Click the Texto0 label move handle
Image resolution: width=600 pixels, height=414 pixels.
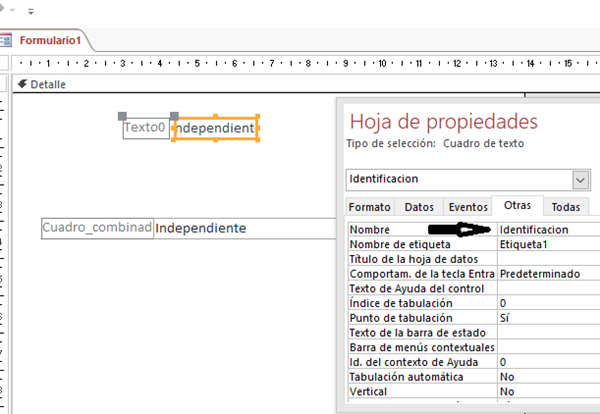123,115
